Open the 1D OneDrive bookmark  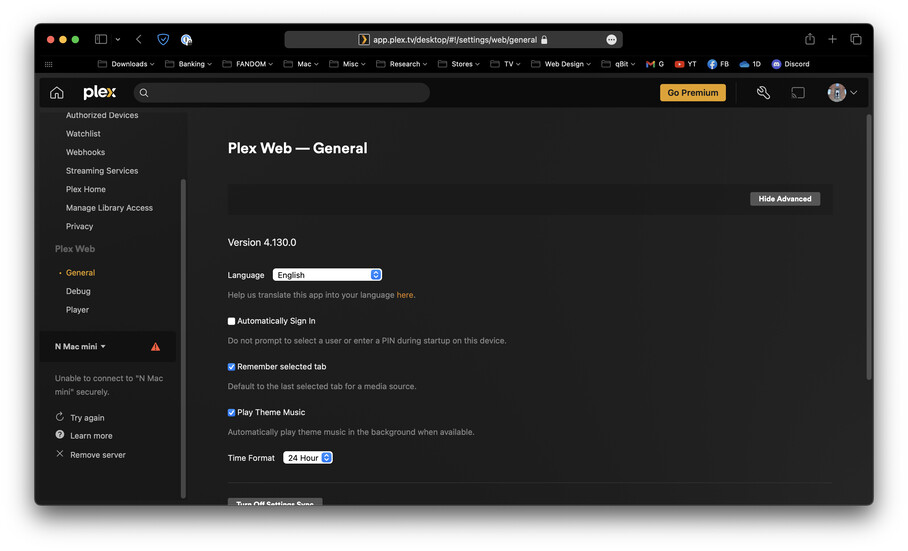[750, 64]
